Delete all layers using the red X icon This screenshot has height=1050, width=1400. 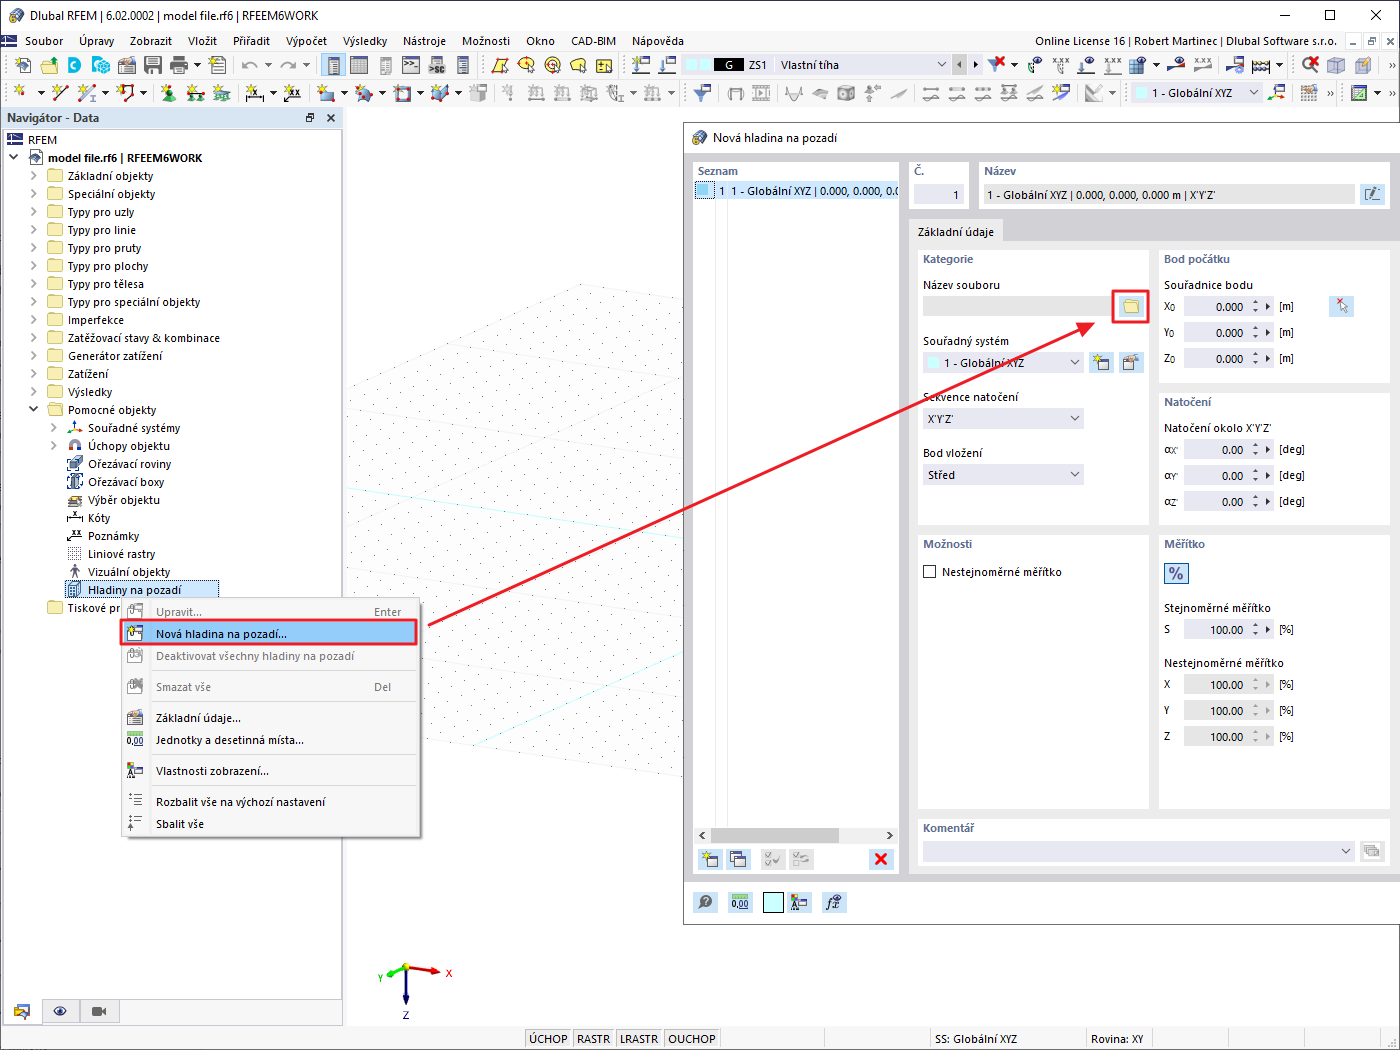tap(881, 858)
